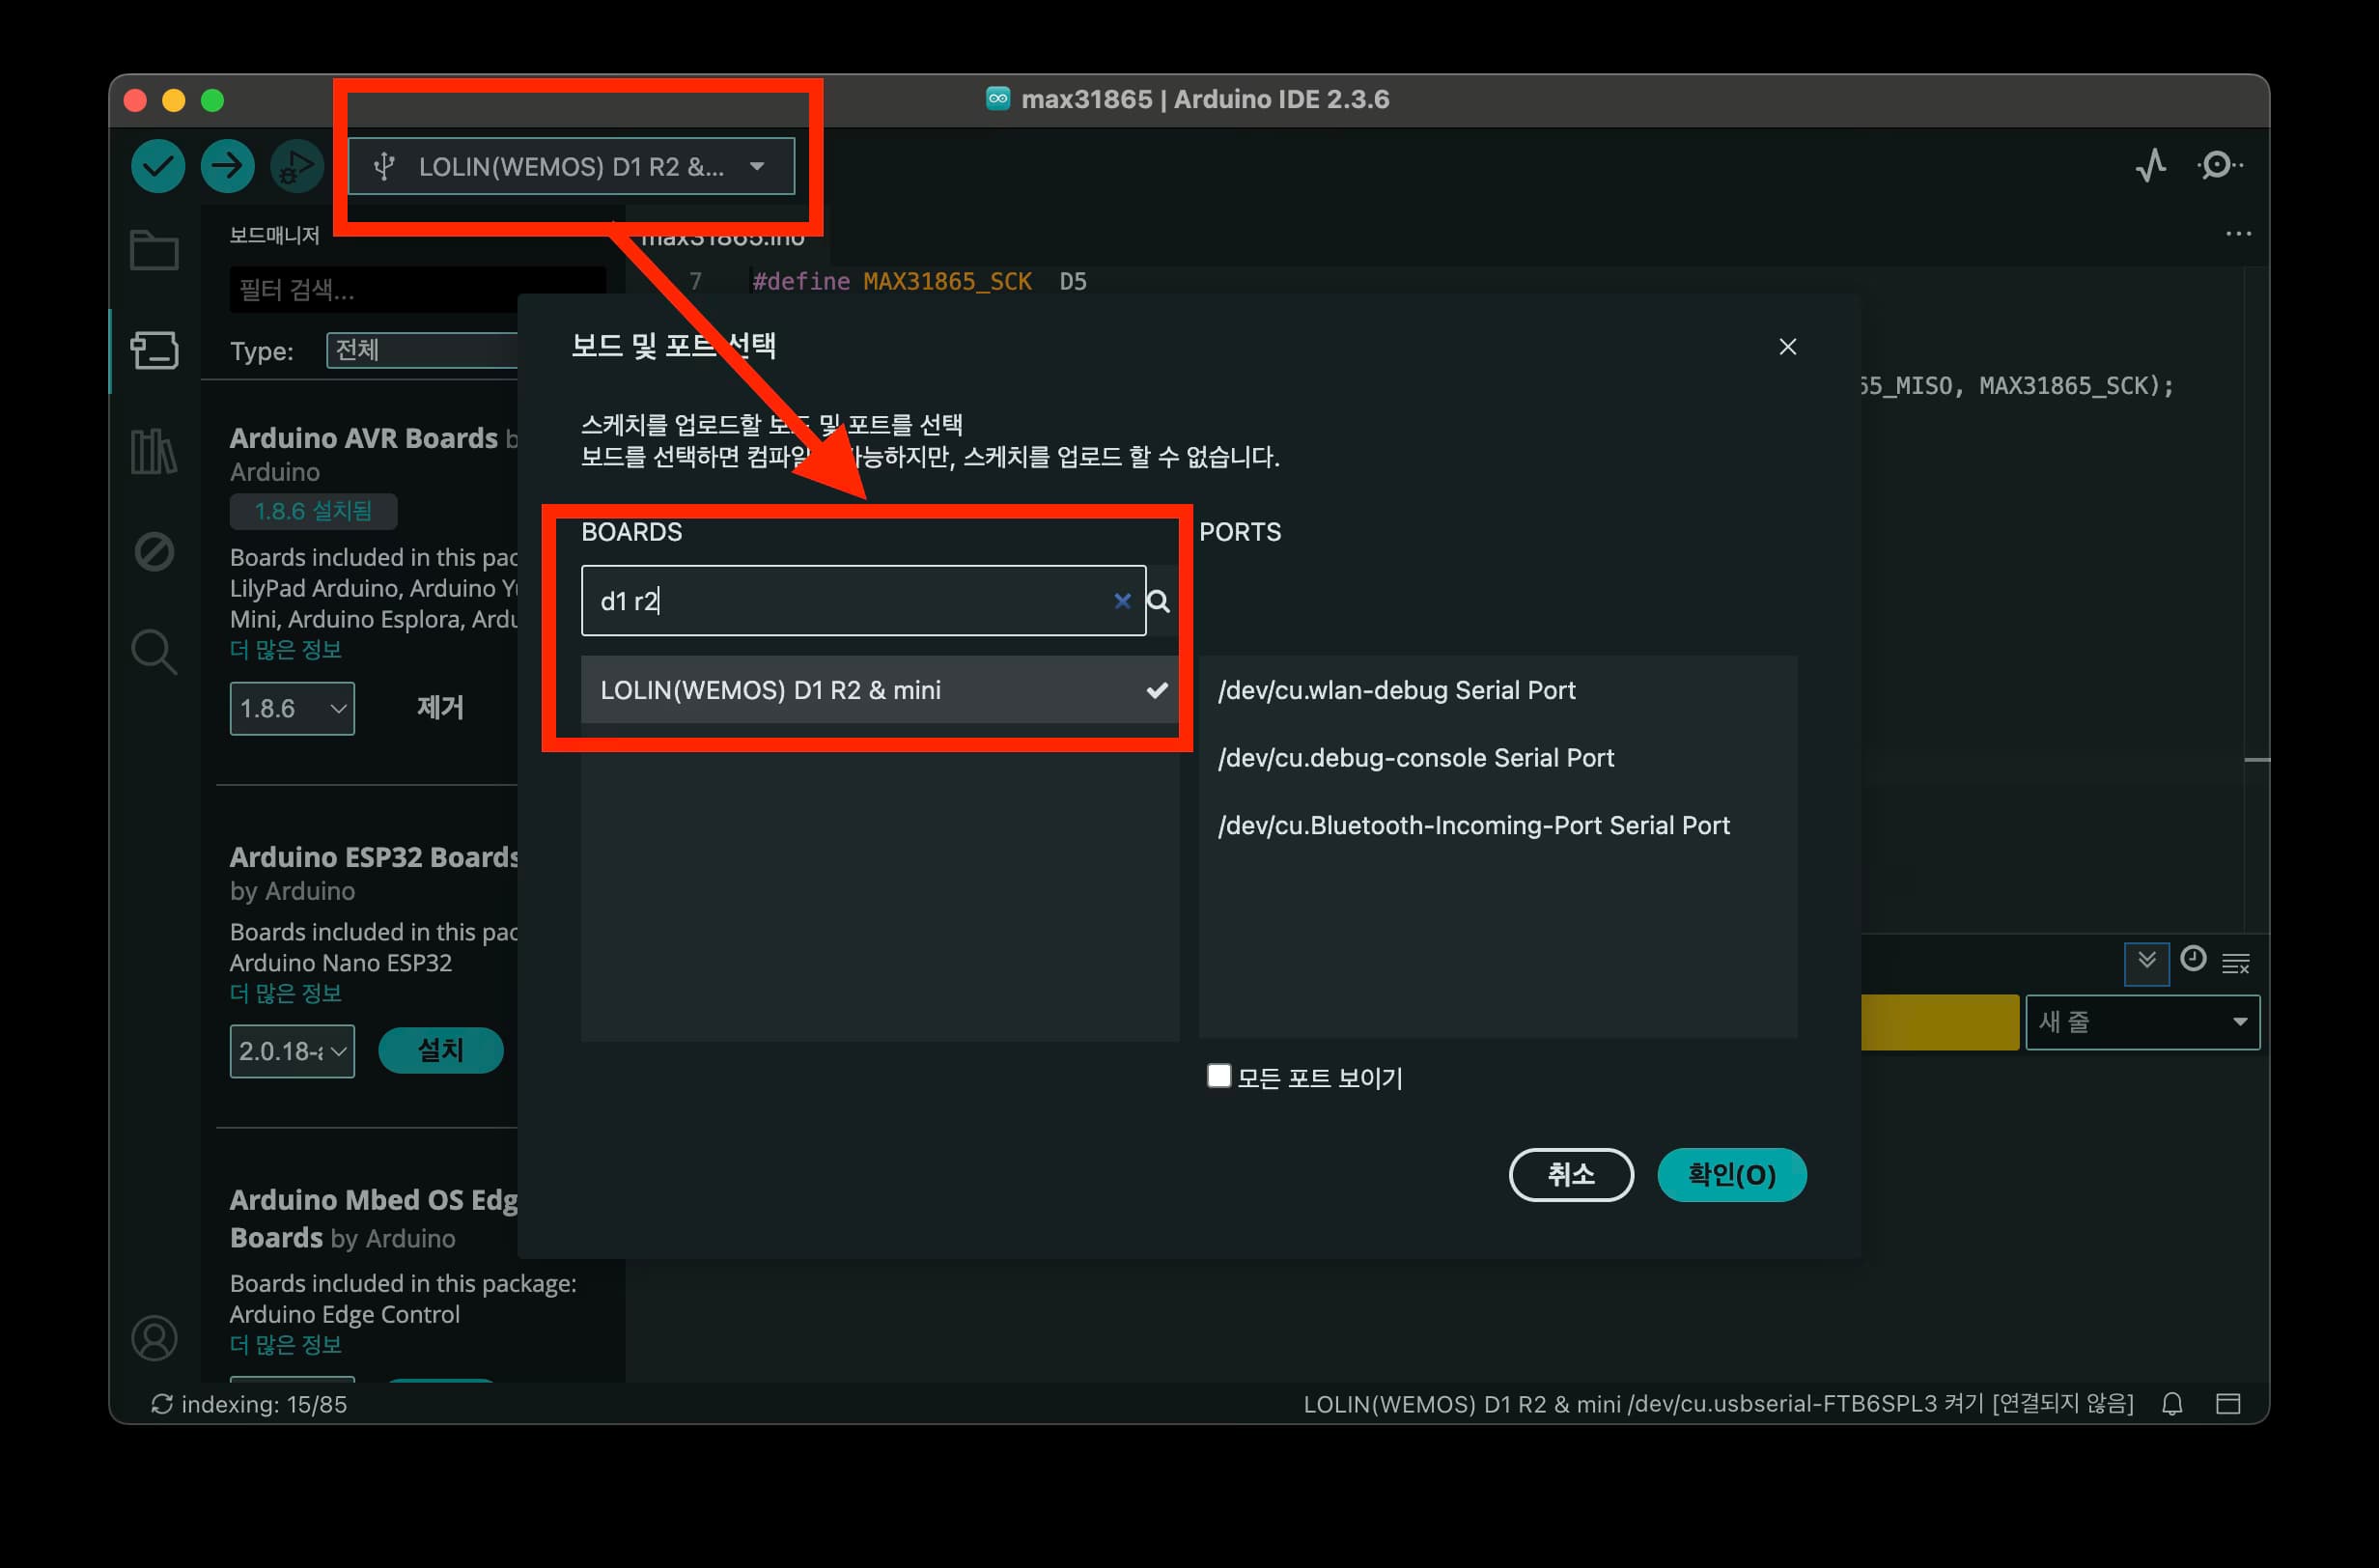Screen dimensions: 2379x1568
Task: Select /dev/cu.debug-console Serial Port
Action: 1497,758
